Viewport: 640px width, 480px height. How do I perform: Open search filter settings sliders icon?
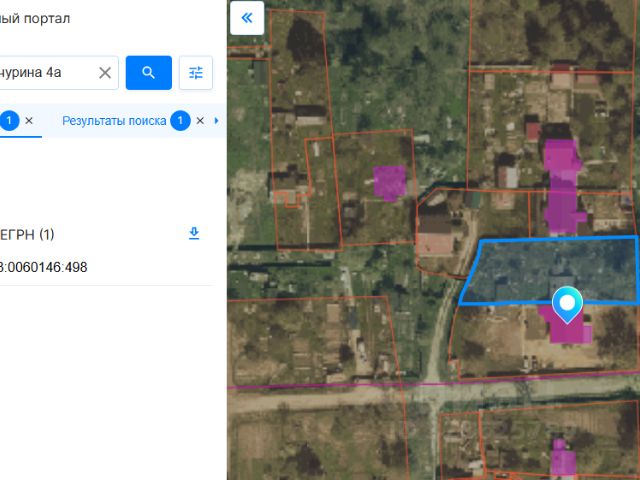click(196, 73)
